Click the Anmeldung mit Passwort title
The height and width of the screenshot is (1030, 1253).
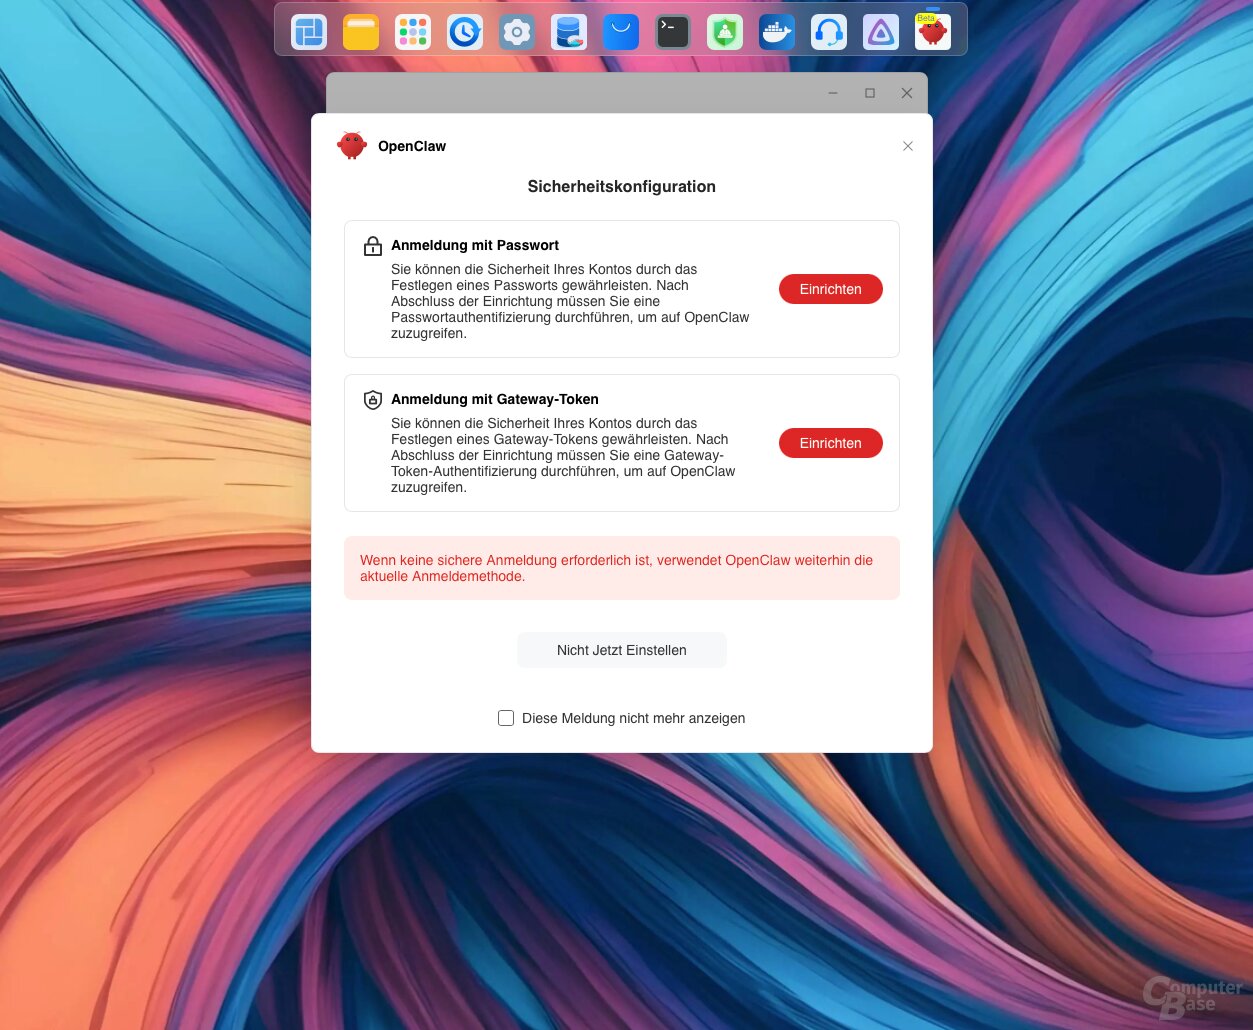[x=475, y=245]
